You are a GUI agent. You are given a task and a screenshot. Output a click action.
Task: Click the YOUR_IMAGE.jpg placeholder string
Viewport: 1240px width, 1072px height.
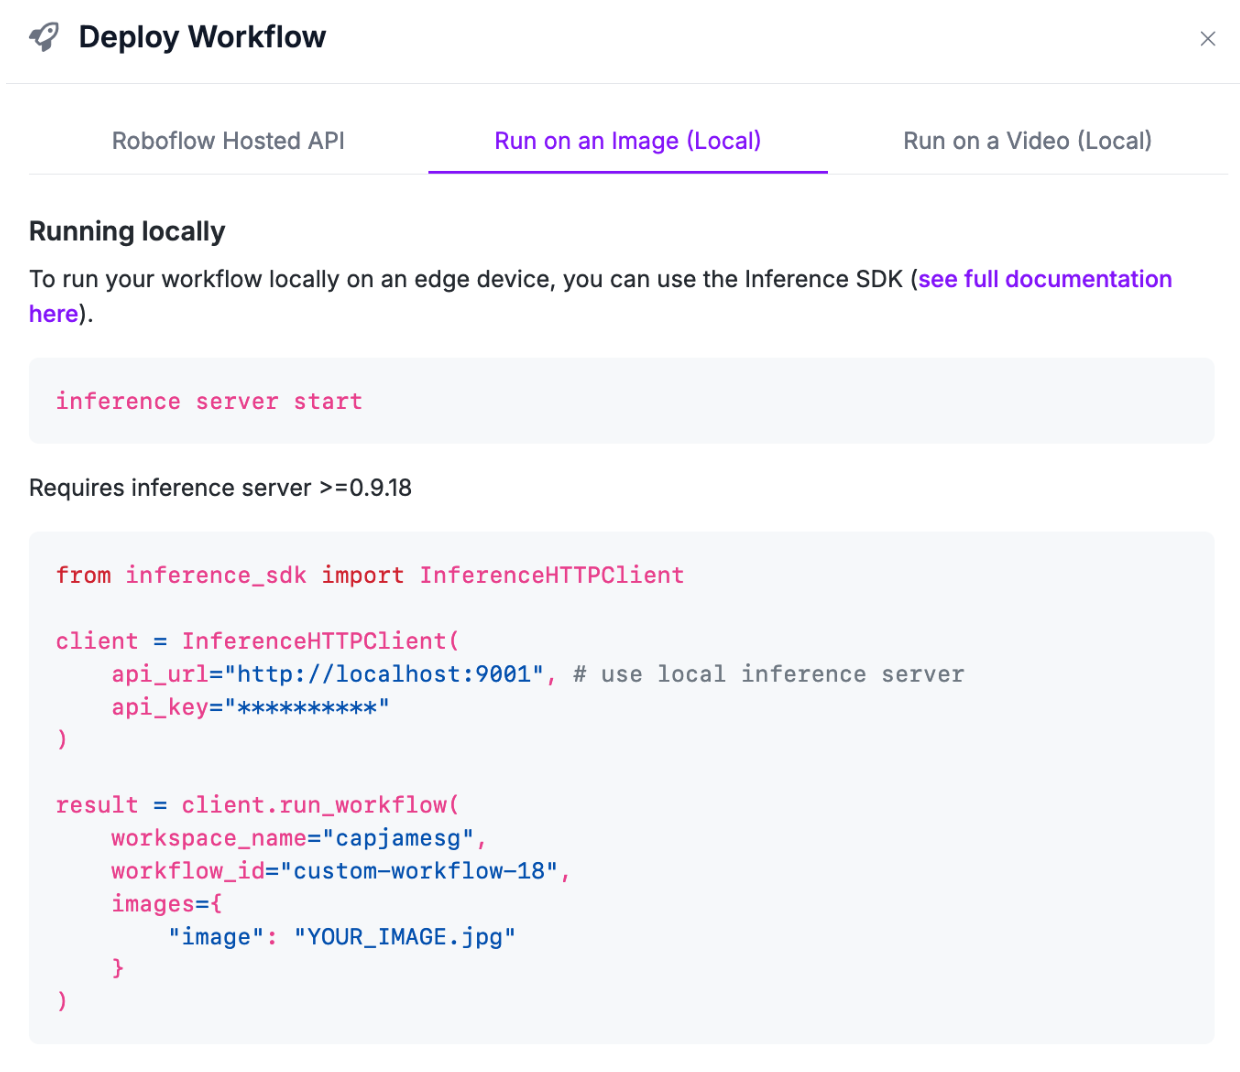pyautogui.click(x=404, y=937)
